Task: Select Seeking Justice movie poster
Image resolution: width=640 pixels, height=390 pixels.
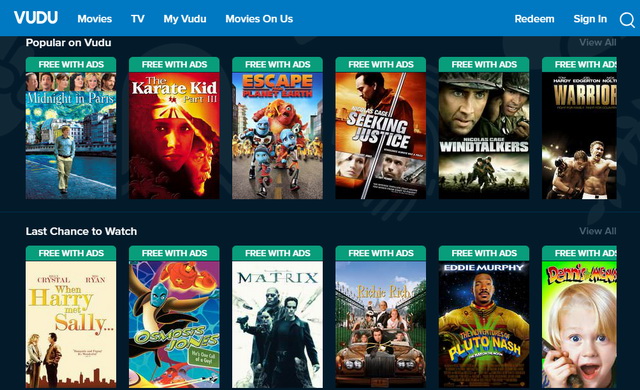Action: pyautogui.click(x=381, y=128)
